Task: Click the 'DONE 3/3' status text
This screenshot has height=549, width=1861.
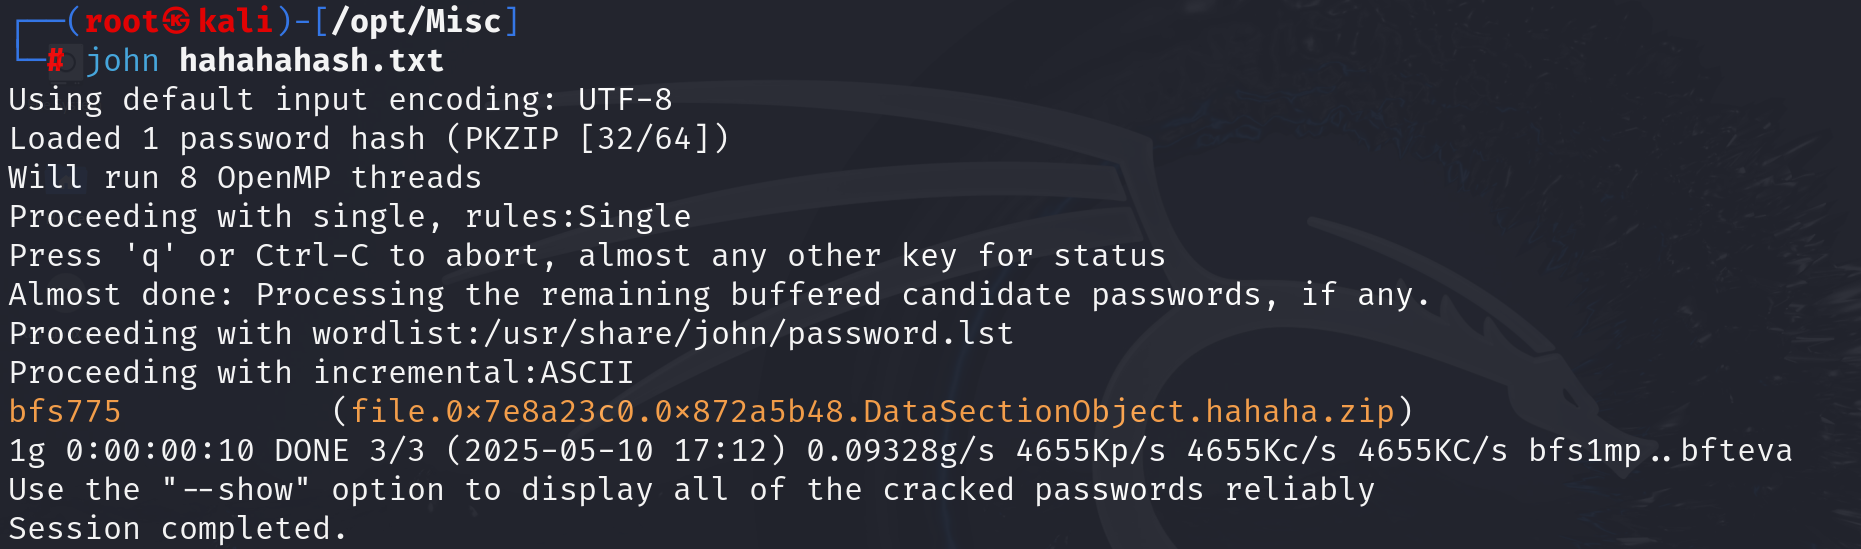Action: tap(349, 450)
